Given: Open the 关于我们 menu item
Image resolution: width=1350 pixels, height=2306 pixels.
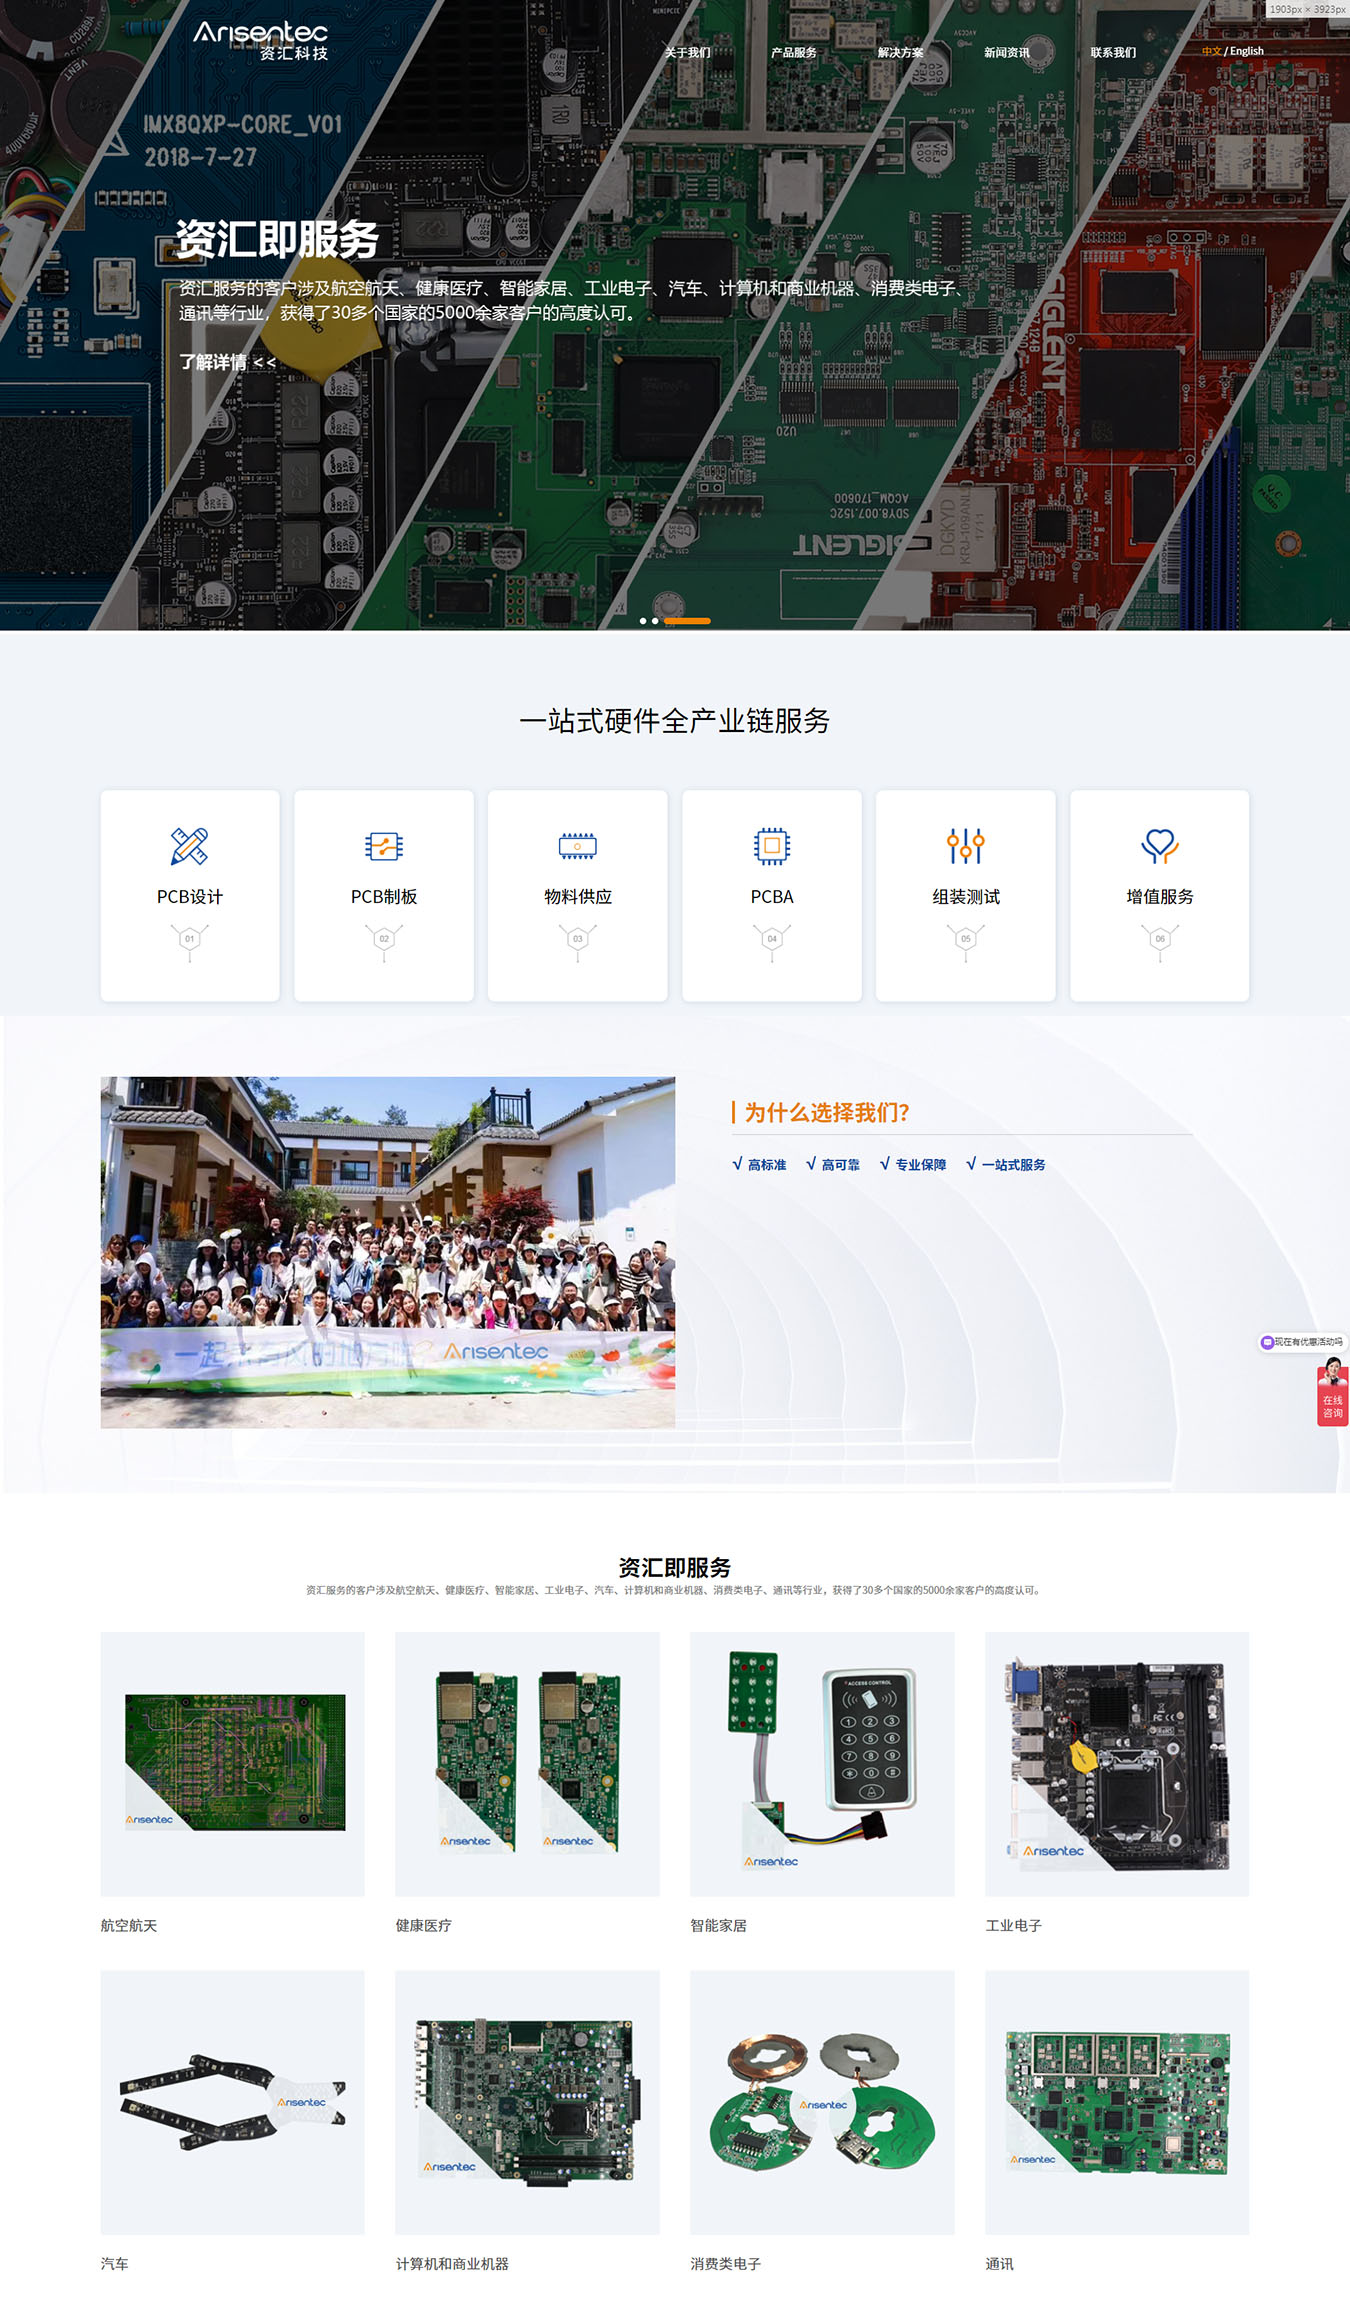Looking at the screenshot, I should coord(687,52).
